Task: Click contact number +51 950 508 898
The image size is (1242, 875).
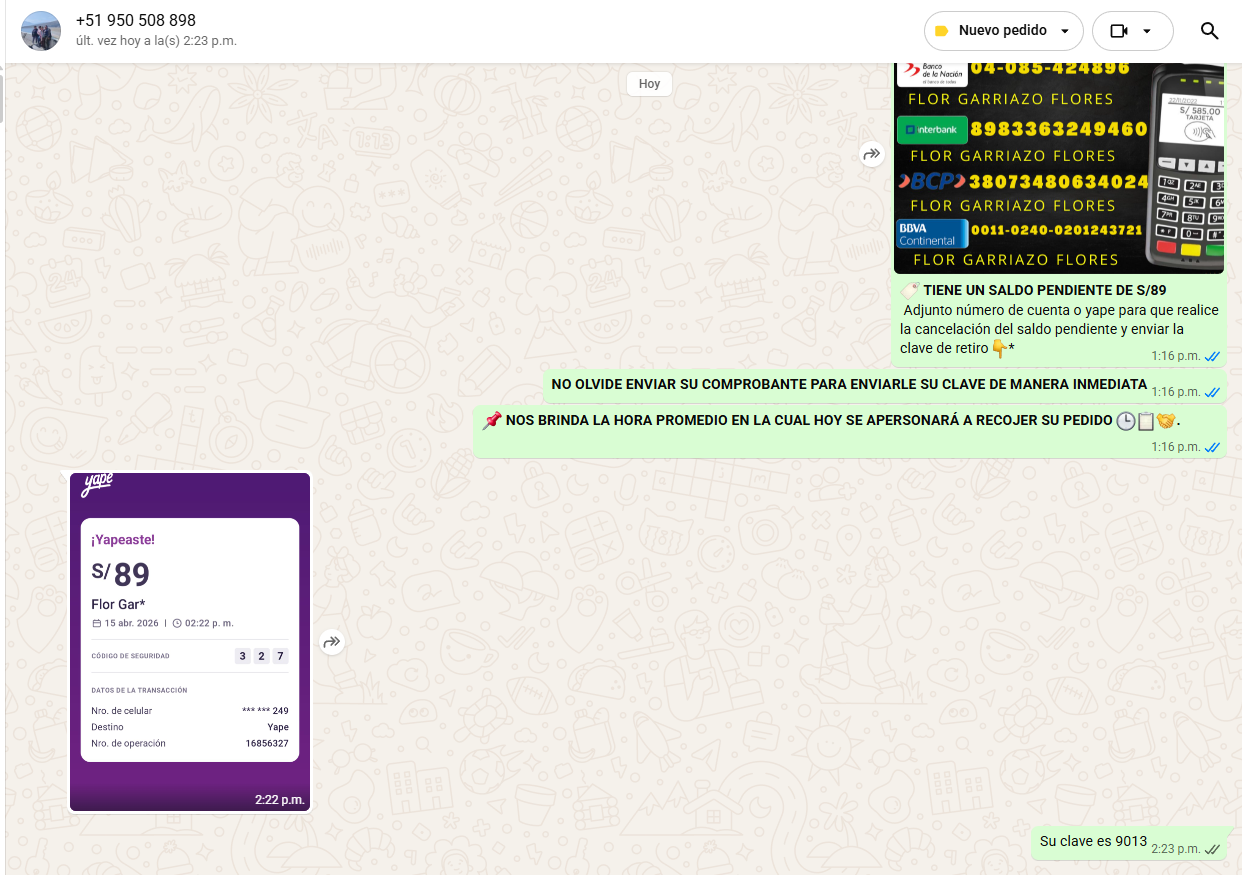Action: click(x=136, y=21)
